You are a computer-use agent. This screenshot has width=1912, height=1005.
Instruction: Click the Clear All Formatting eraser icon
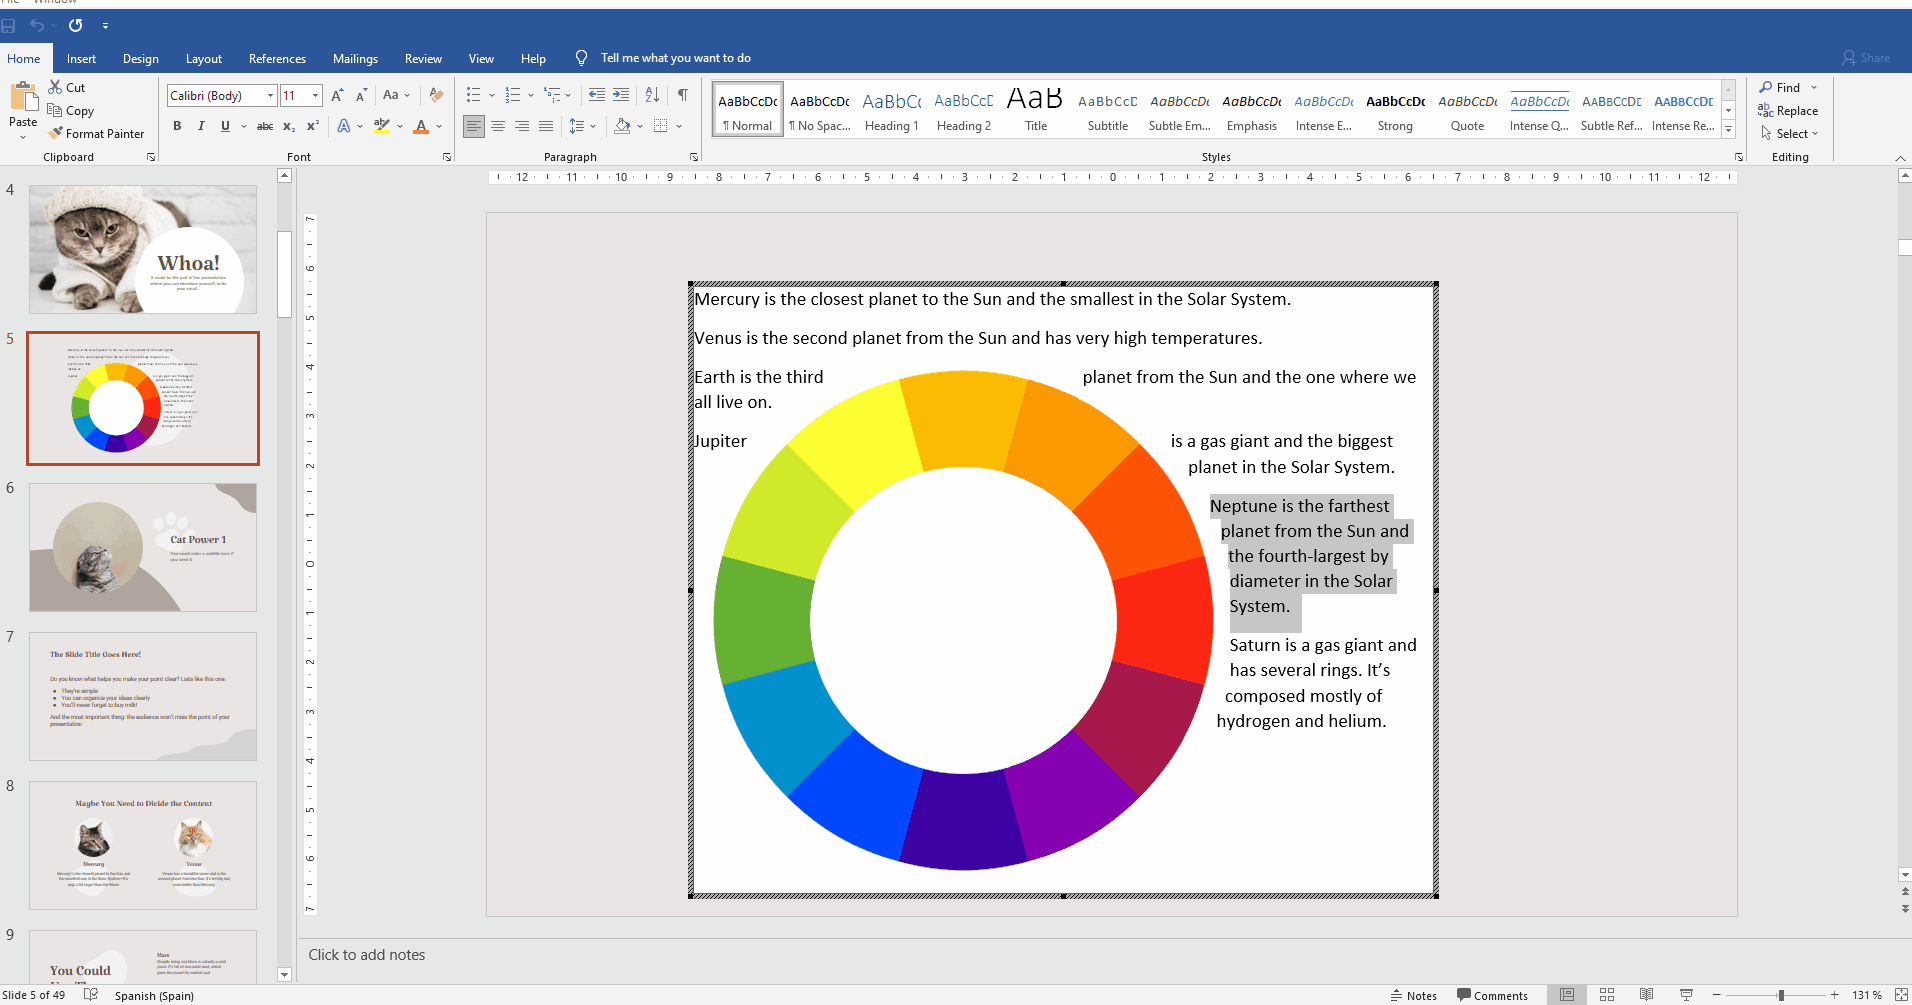(436, 95)
